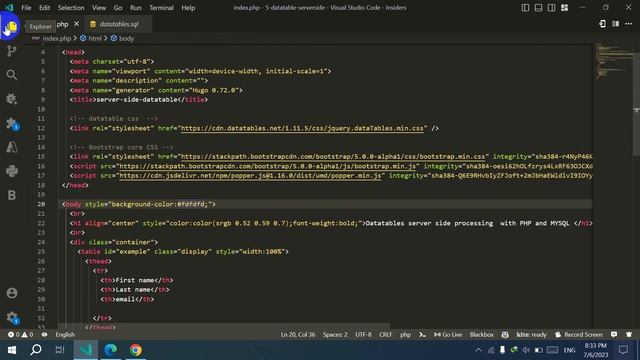Open the Source Control view
Screen dimensions: 640x360
pyautogui.click(x=11, y=51)
